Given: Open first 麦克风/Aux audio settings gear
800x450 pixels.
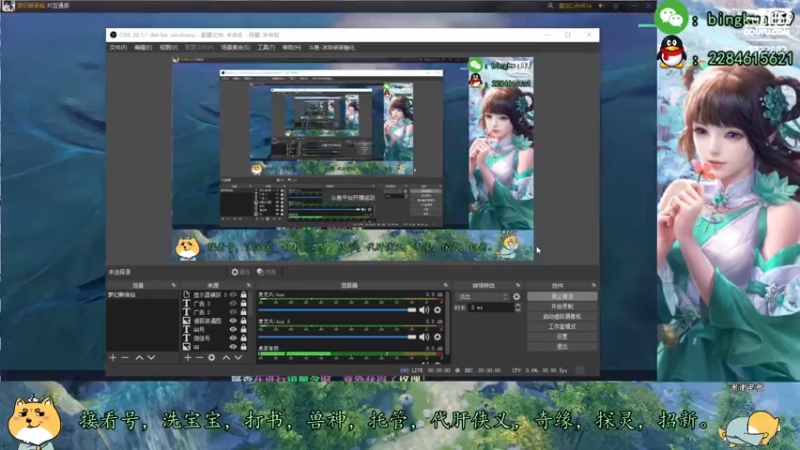Looking at the screenshot, I should (x=437, y=310).
